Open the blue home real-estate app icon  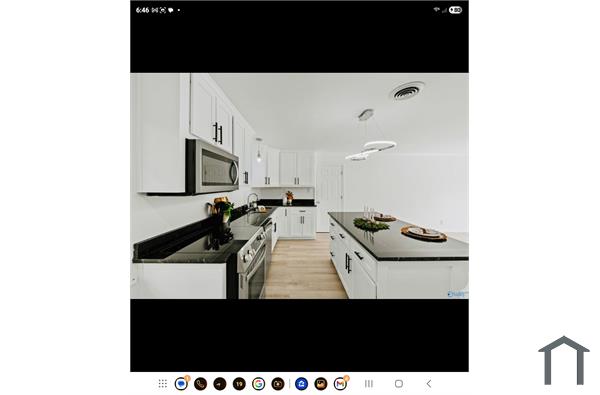coord(302,384)
